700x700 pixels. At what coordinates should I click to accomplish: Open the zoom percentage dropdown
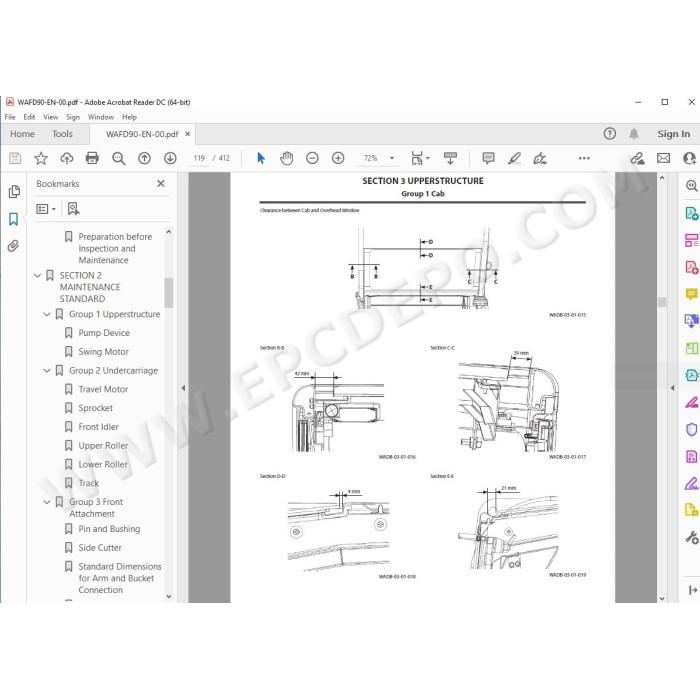[x=392, y=158]
